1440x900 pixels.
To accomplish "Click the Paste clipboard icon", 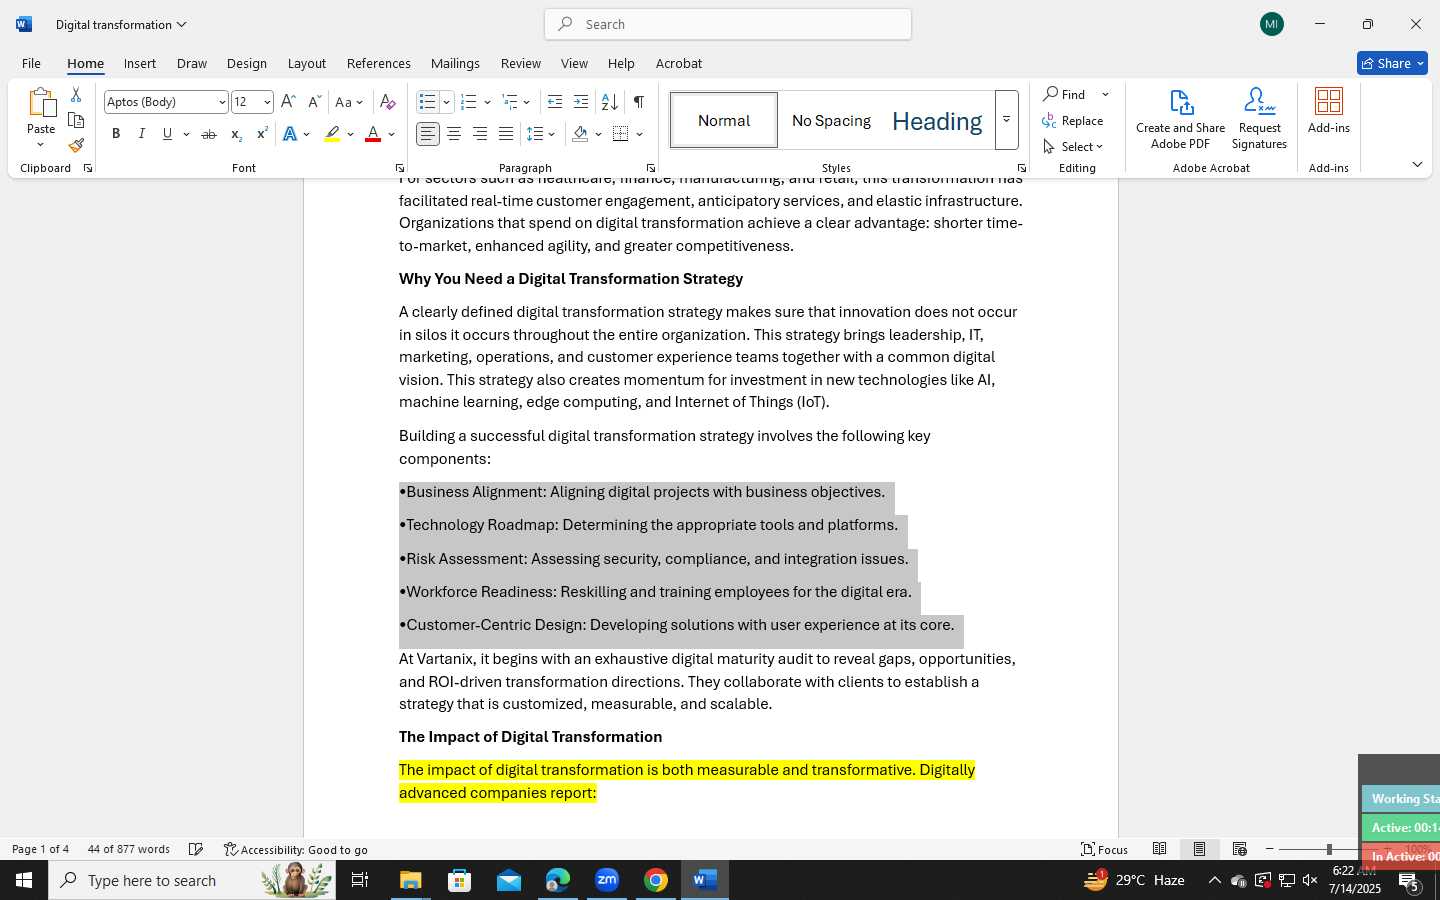I will (41, 104).
